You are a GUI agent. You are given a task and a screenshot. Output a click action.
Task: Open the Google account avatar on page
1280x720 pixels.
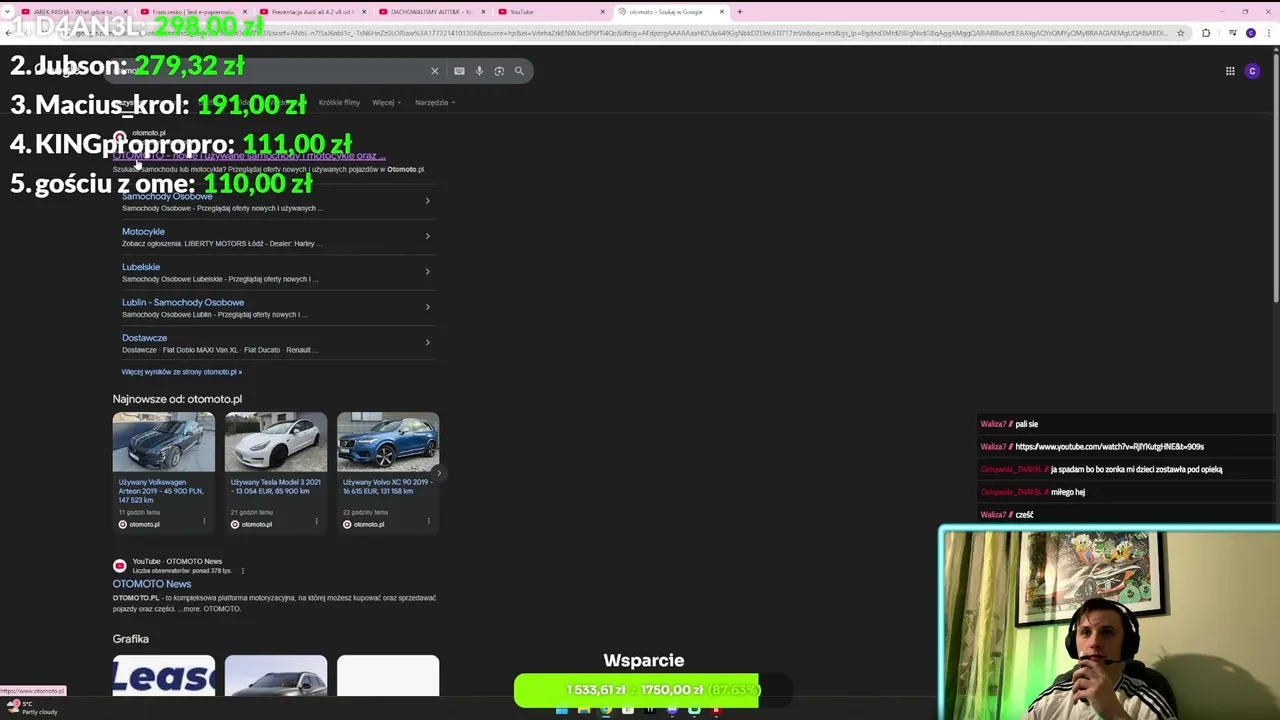(x=1252, y=71)
